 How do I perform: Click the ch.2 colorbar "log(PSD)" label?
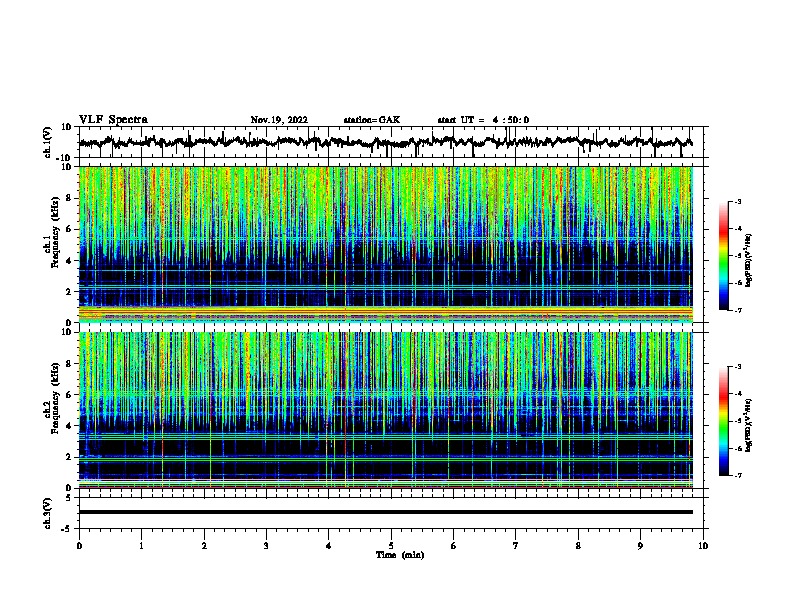749,425
